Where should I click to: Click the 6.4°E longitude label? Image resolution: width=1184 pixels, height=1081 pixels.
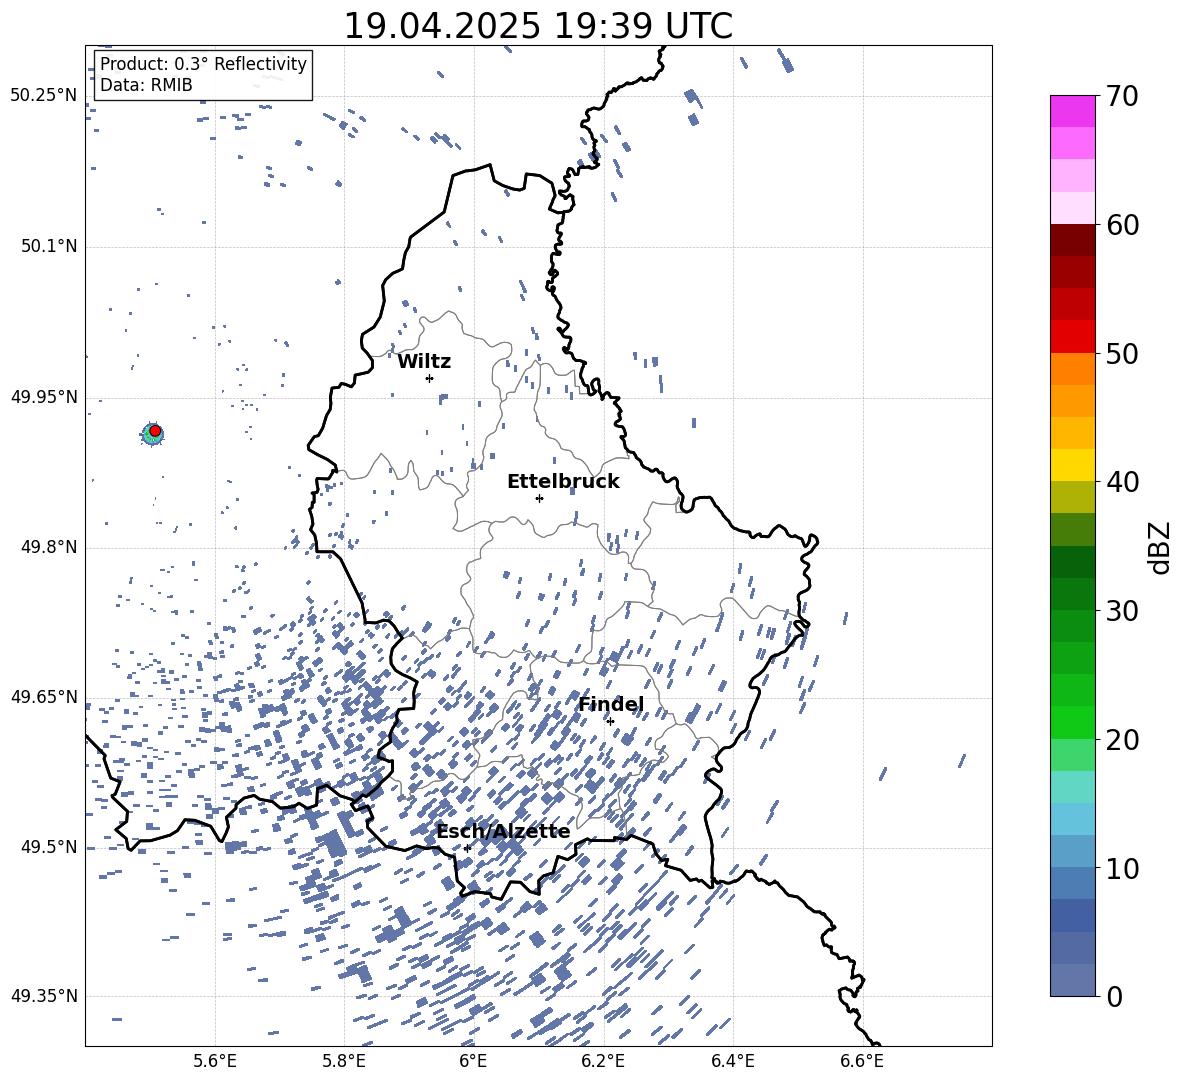pyautogui.click(x=733, y=1061)
